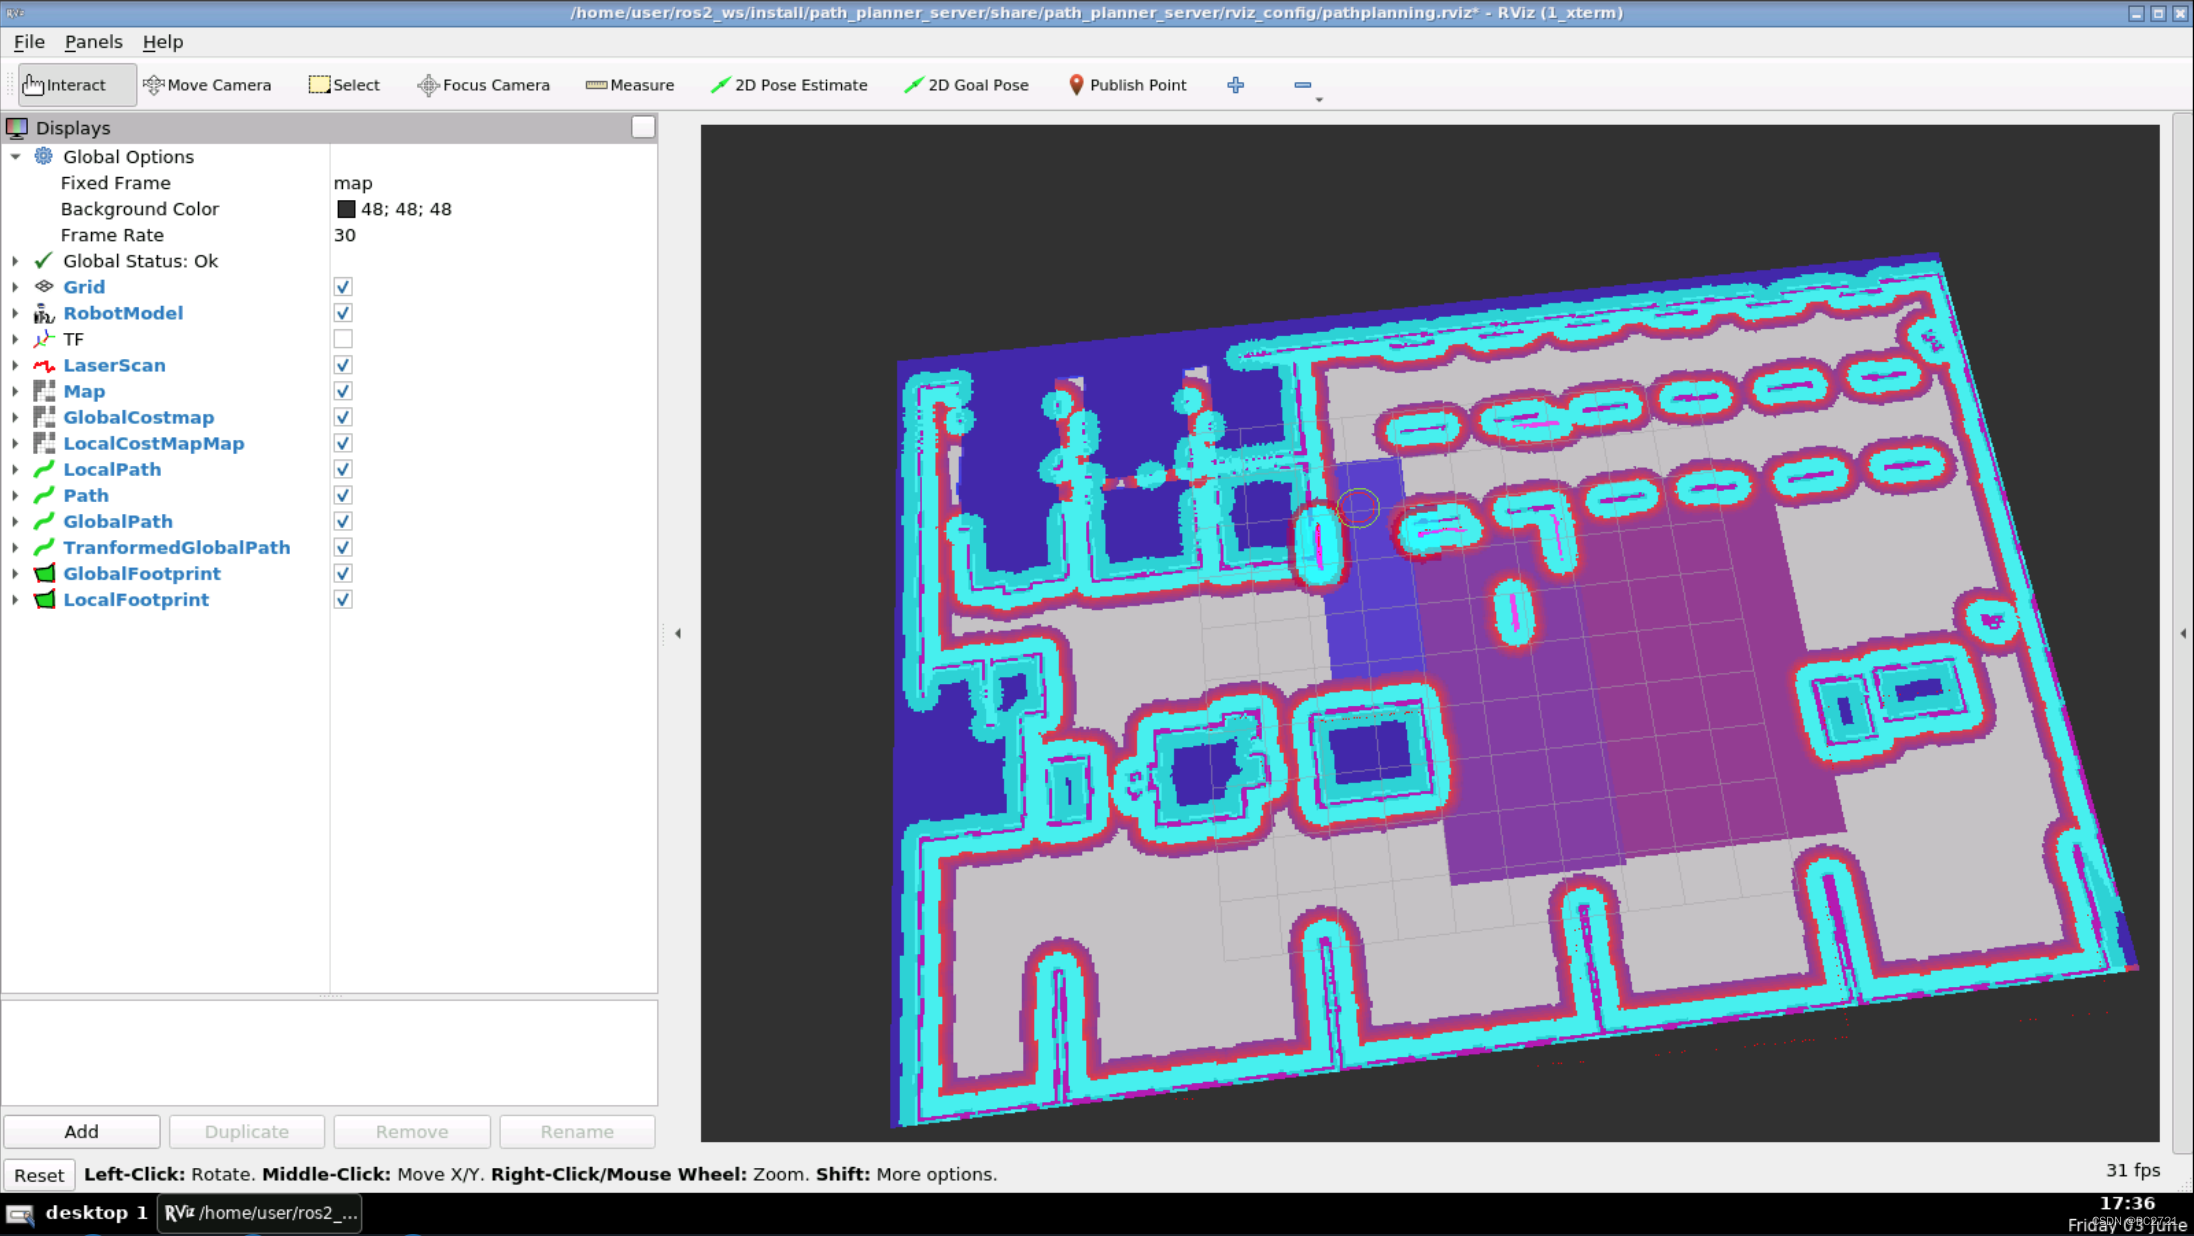Uncheck the GlobalFootprint display
2194x1236 pixels.
[x=343, y=573]
